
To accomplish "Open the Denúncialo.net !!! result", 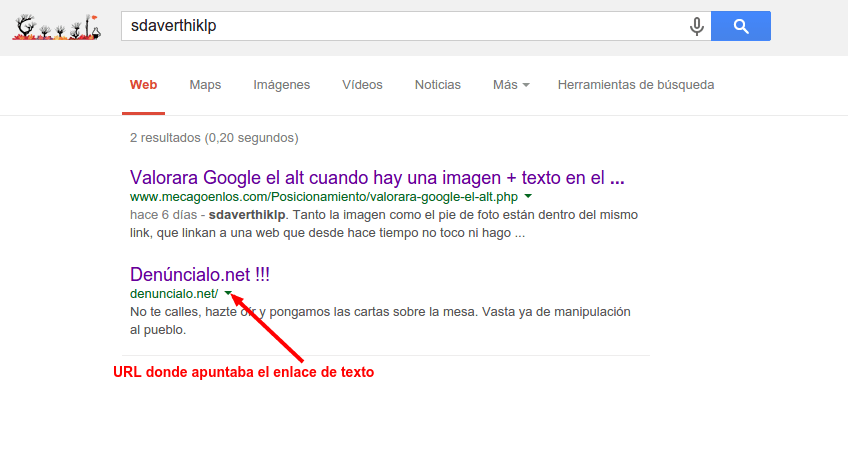I will pos(200,274).
